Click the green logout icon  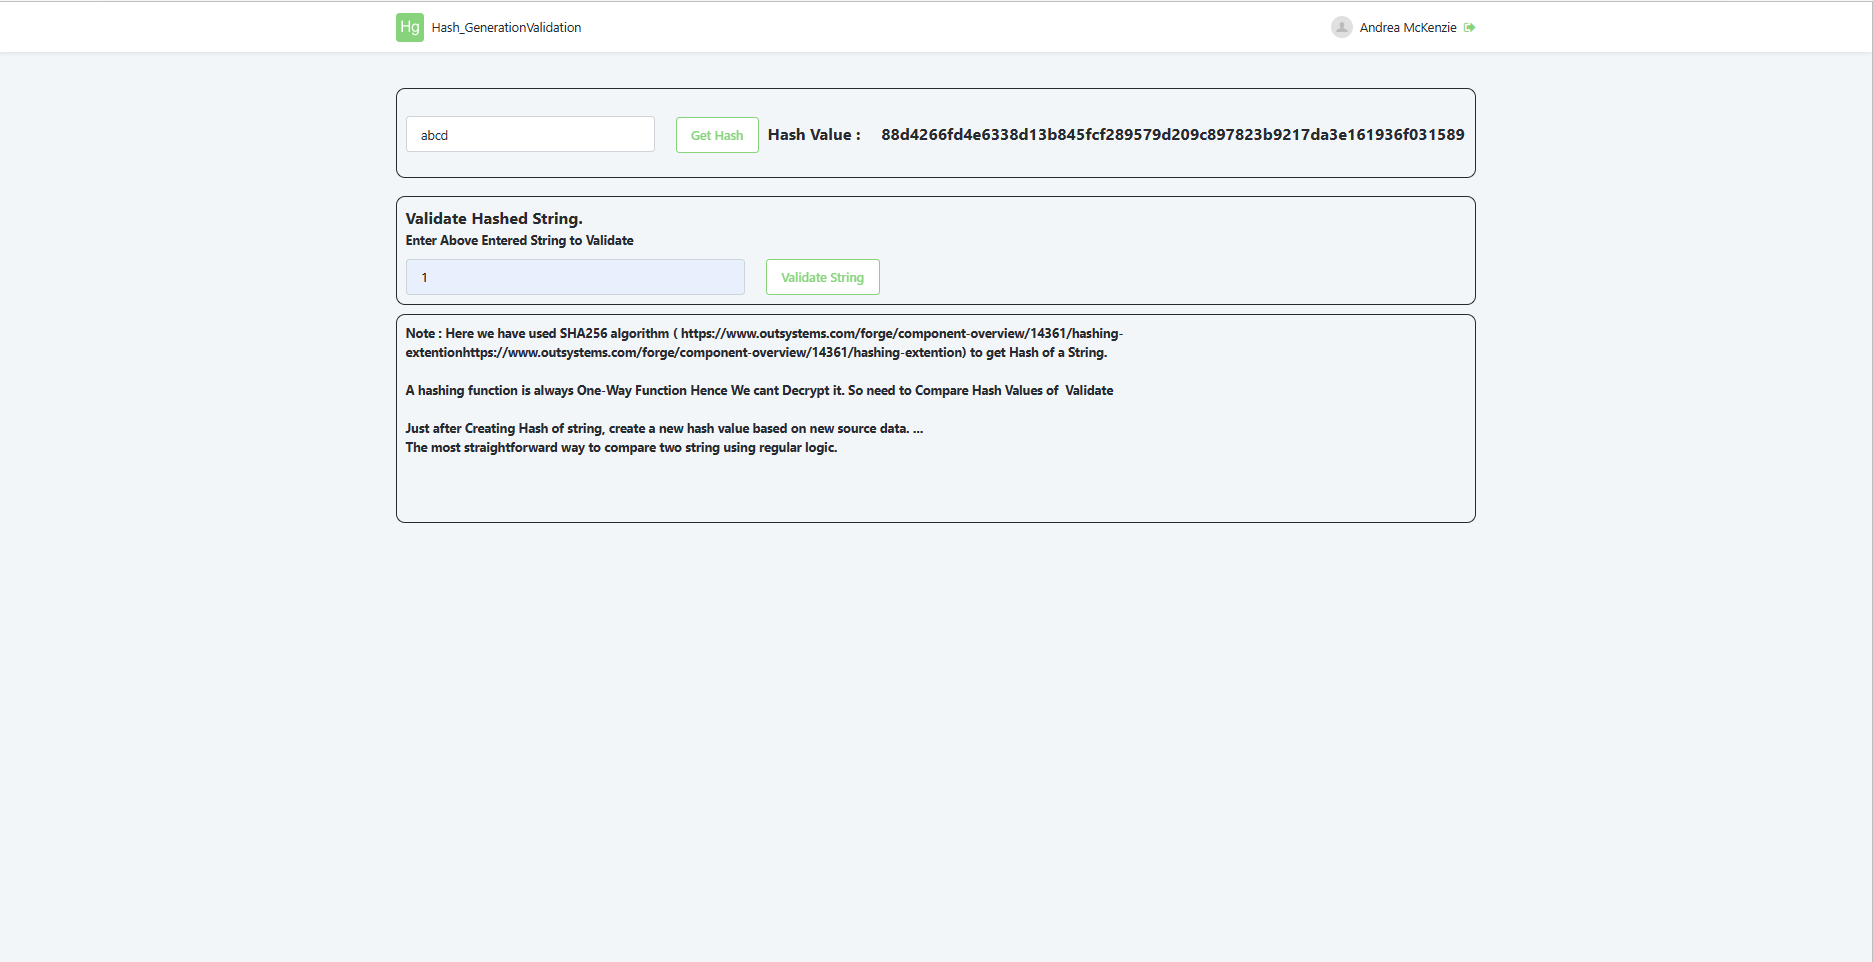(x=1469, y=28)
